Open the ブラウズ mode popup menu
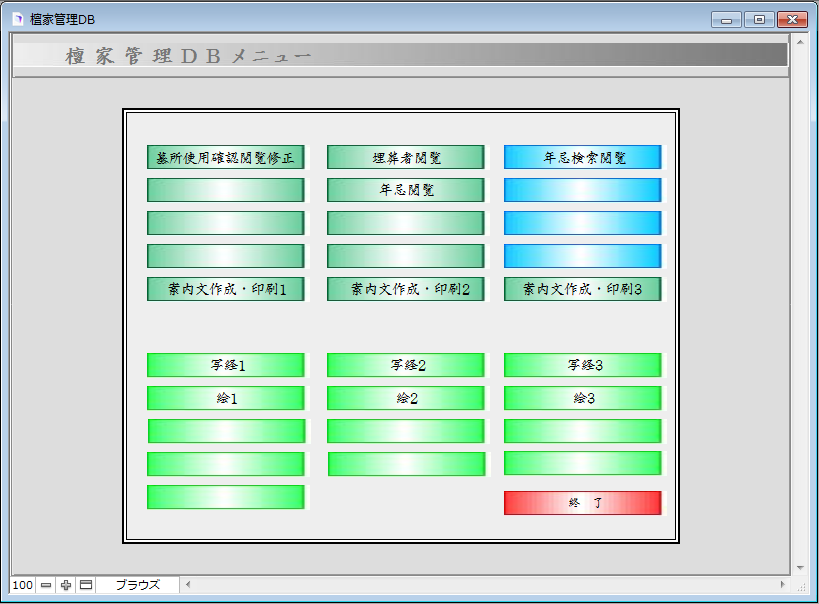The width and height of the screenshot is (819, 604). [138, 585]
